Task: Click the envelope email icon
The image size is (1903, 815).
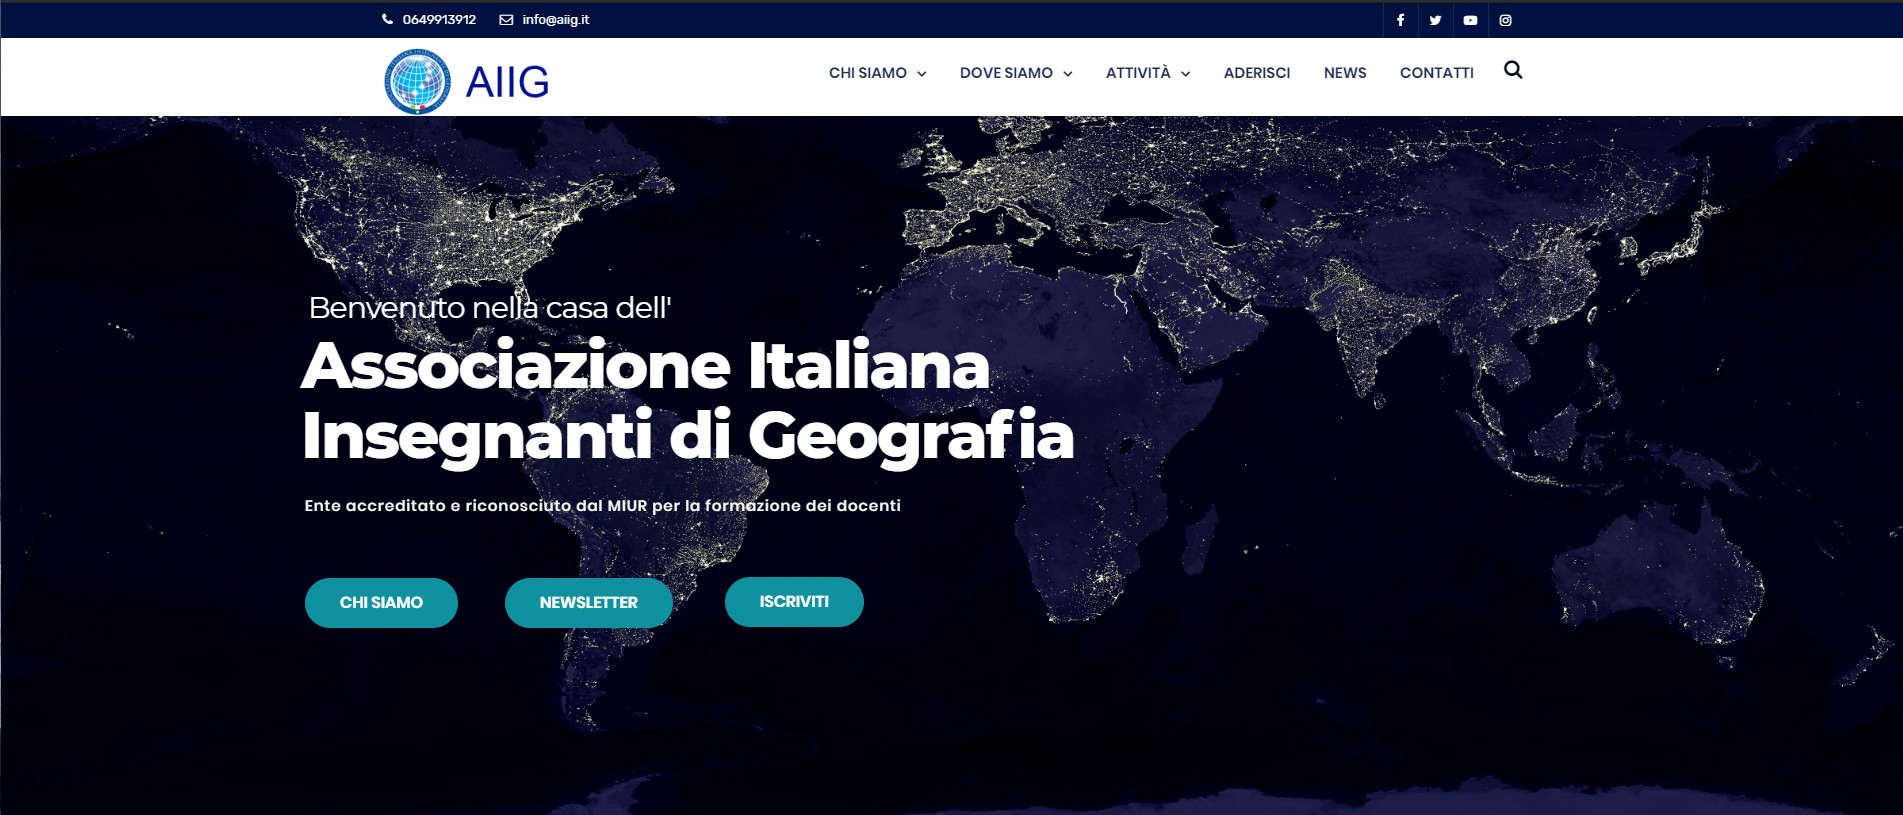Action: tap(506, 19)
